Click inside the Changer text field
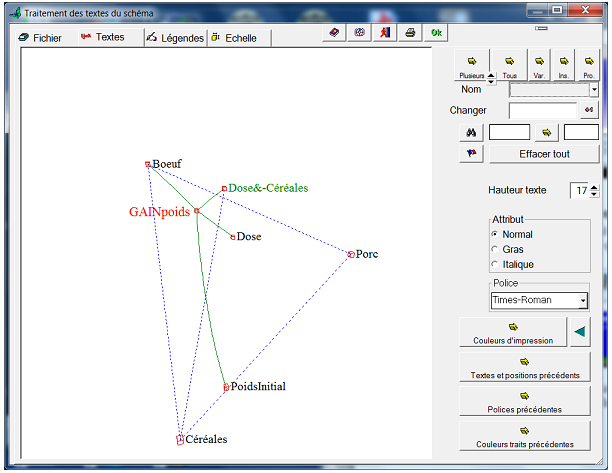 (x=542, y=110)
